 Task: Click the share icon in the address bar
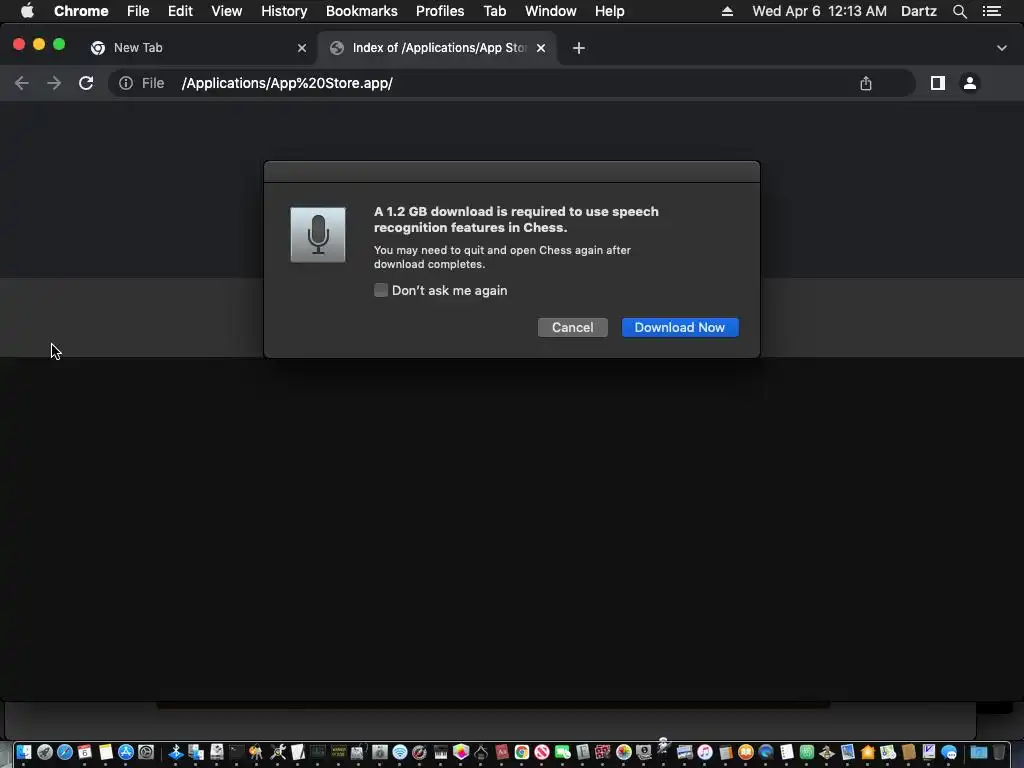(865, 83)
